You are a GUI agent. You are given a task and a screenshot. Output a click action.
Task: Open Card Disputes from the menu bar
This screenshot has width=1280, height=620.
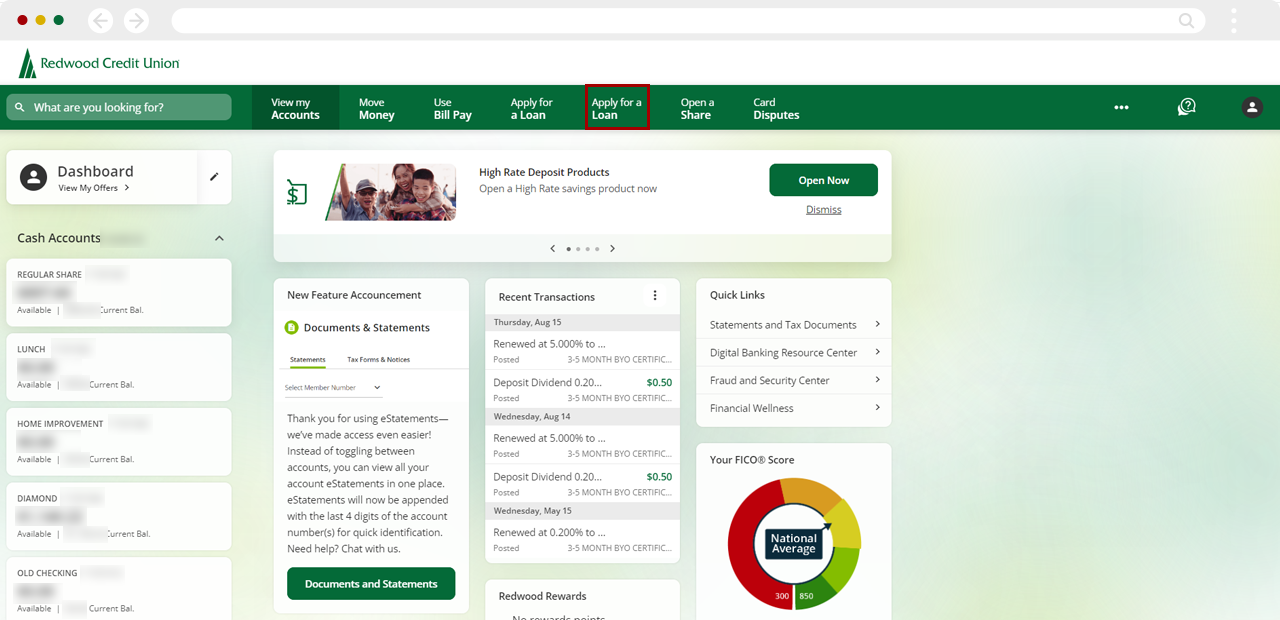coord(775,107)
